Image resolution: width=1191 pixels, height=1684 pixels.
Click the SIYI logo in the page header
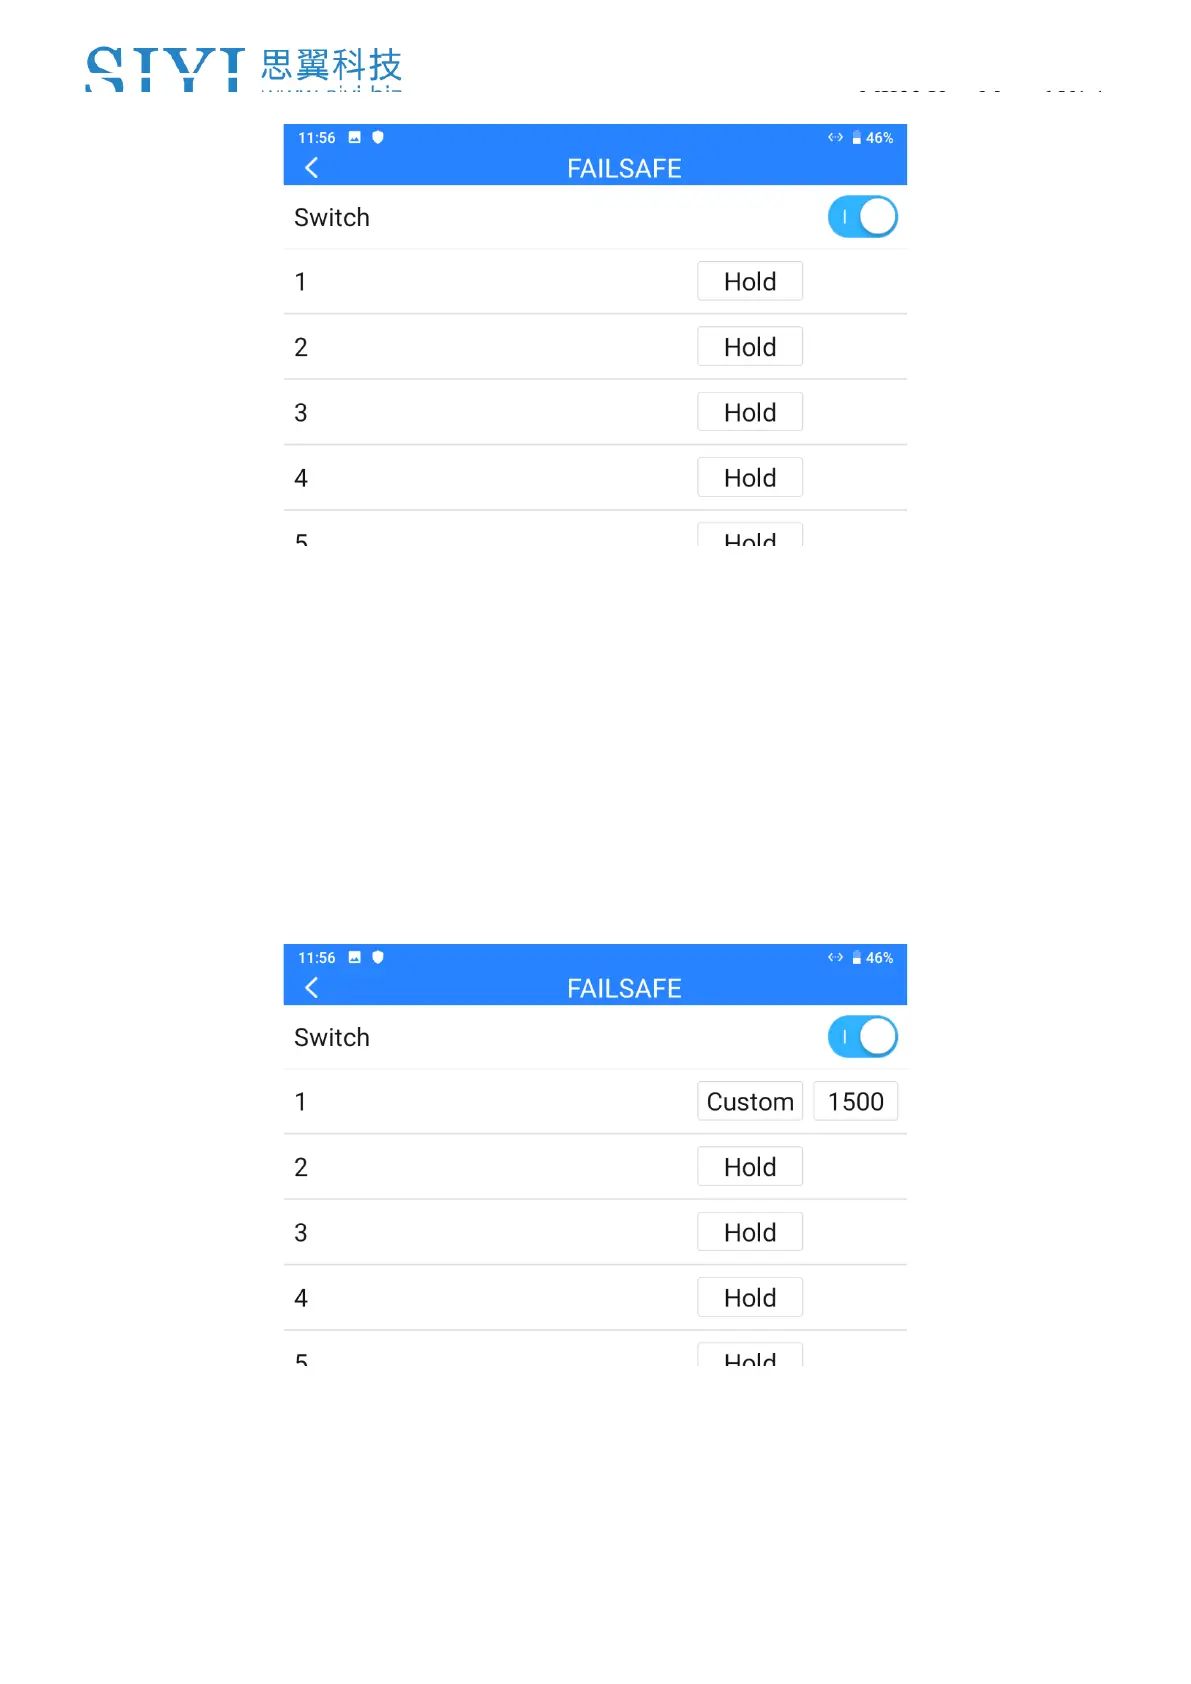coord(165,69)
